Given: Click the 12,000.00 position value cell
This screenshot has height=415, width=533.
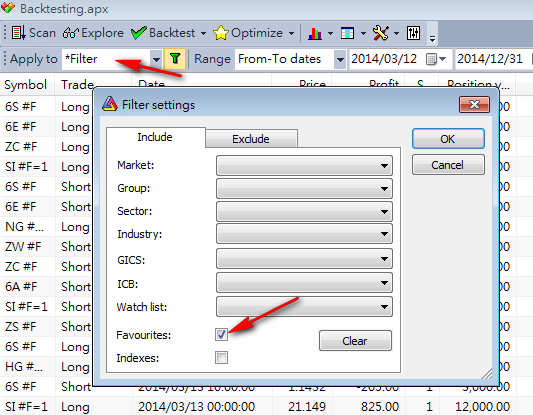Looking at the screenshot, I should click(482, 407).
